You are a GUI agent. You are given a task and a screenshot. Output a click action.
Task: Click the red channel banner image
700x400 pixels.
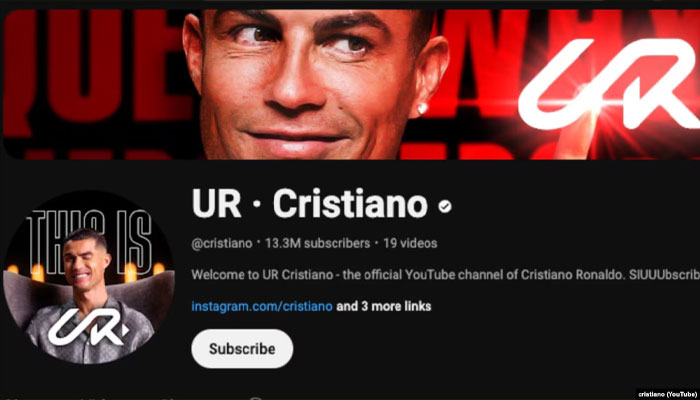[x=351, y=84]
